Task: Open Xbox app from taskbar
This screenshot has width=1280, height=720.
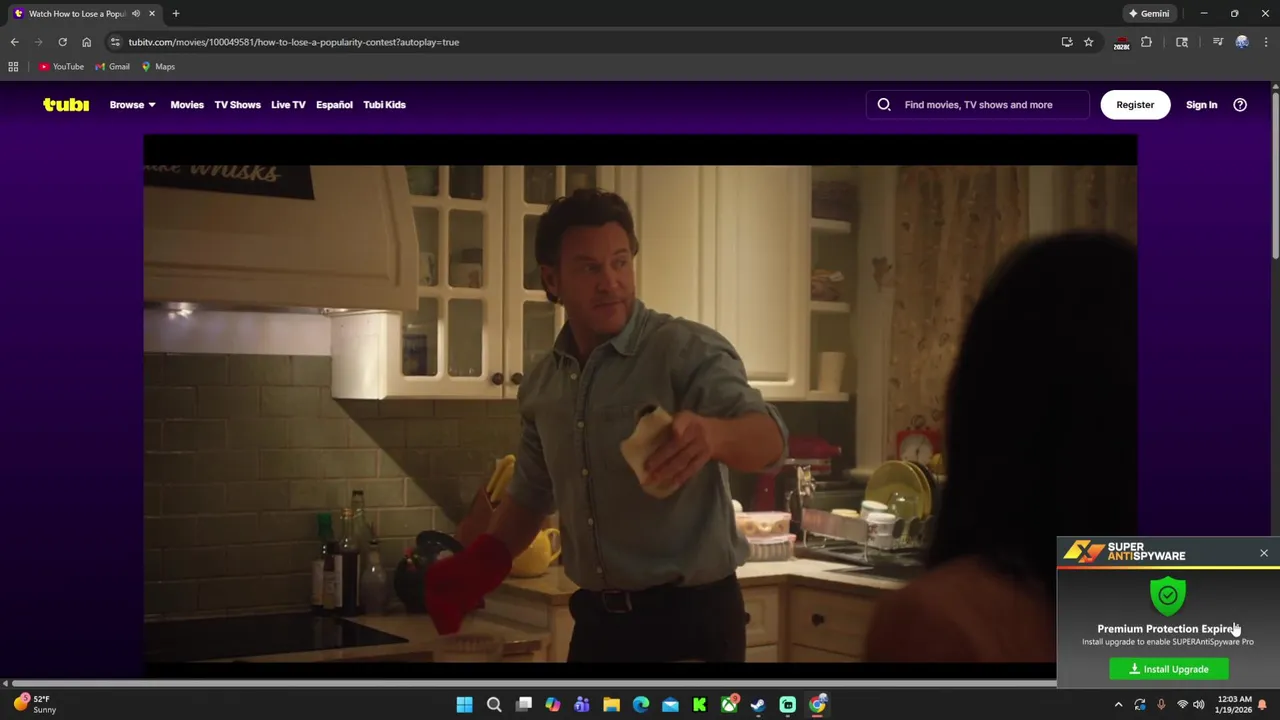Action: (729, 705)
